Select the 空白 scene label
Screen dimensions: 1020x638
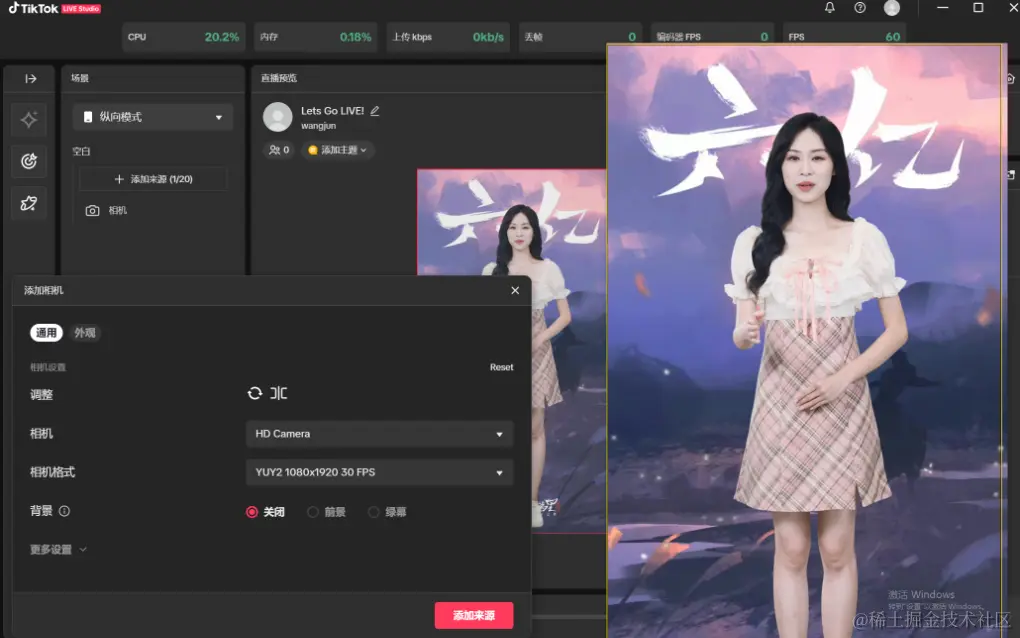tap(81, 152)
